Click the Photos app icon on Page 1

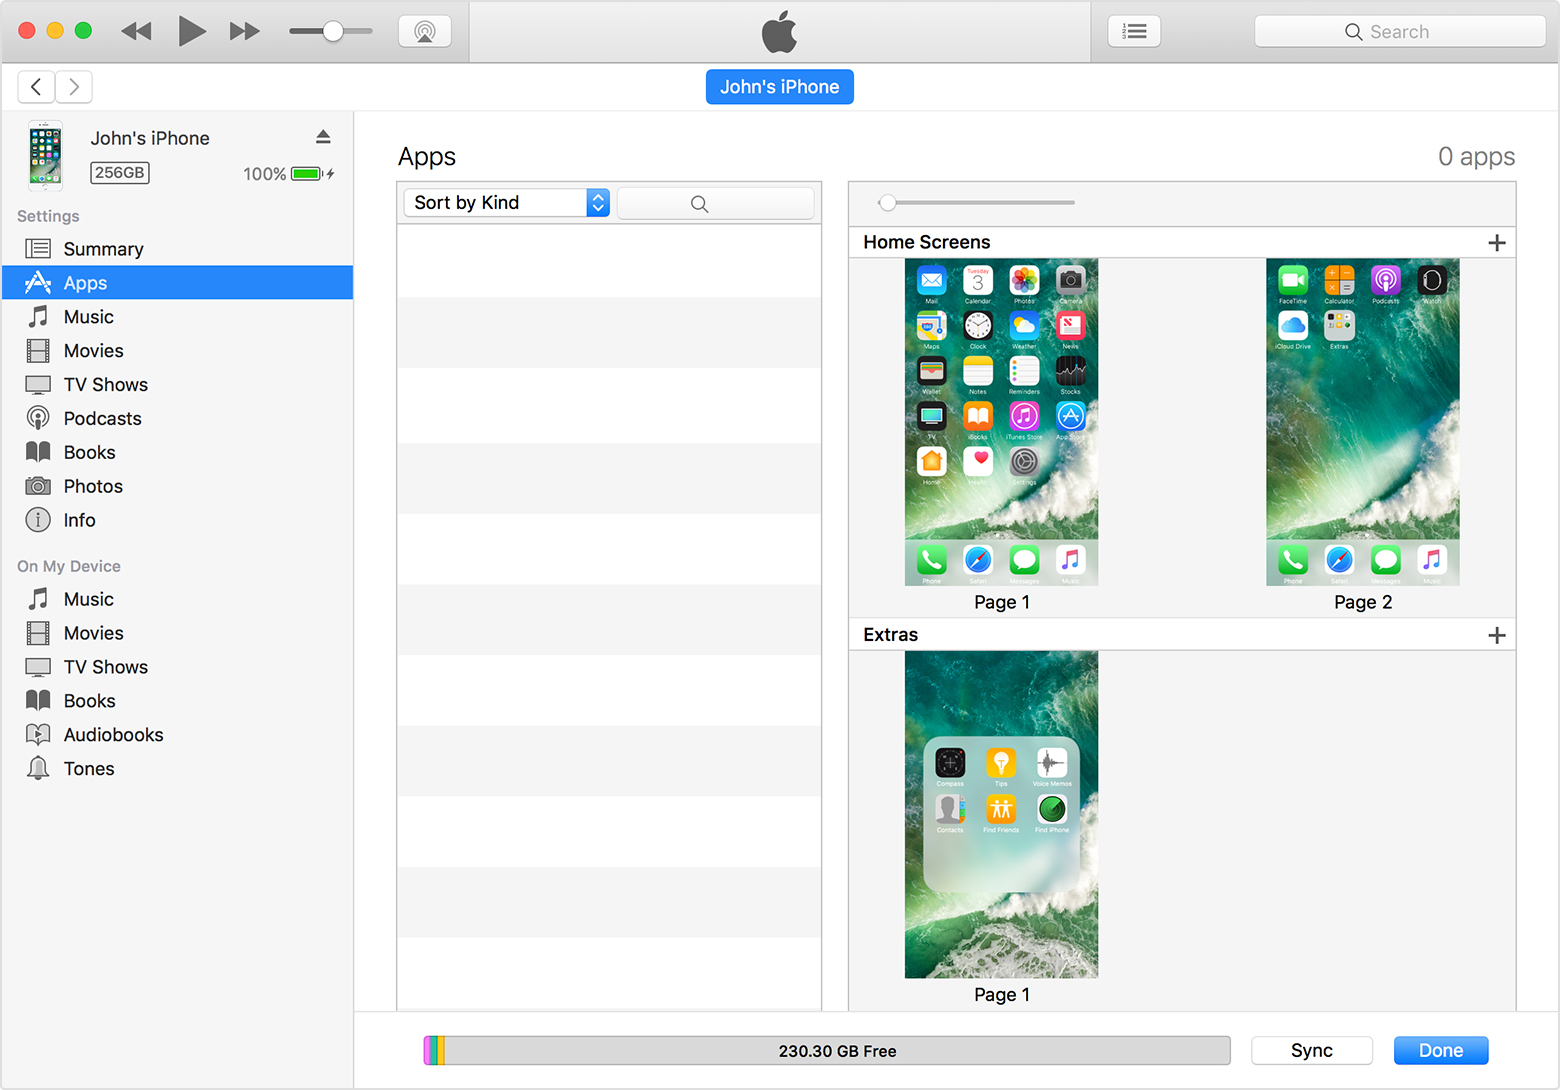(x=1024, y=281)
